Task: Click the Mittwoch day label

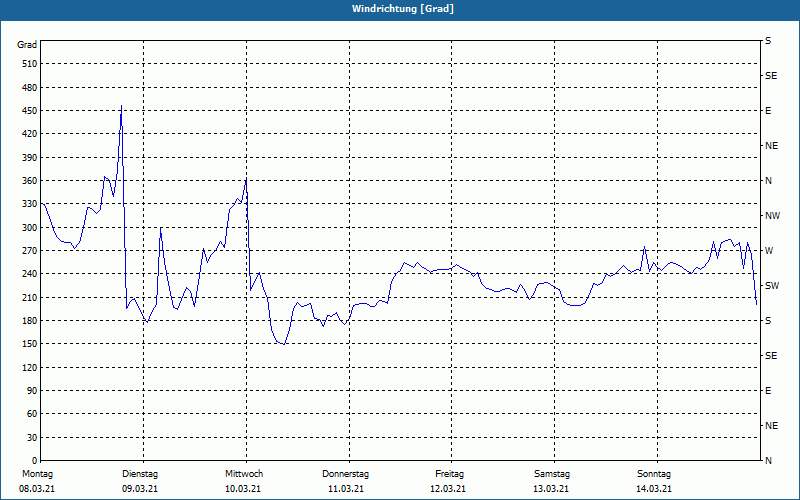Action: tap(244, 474)
